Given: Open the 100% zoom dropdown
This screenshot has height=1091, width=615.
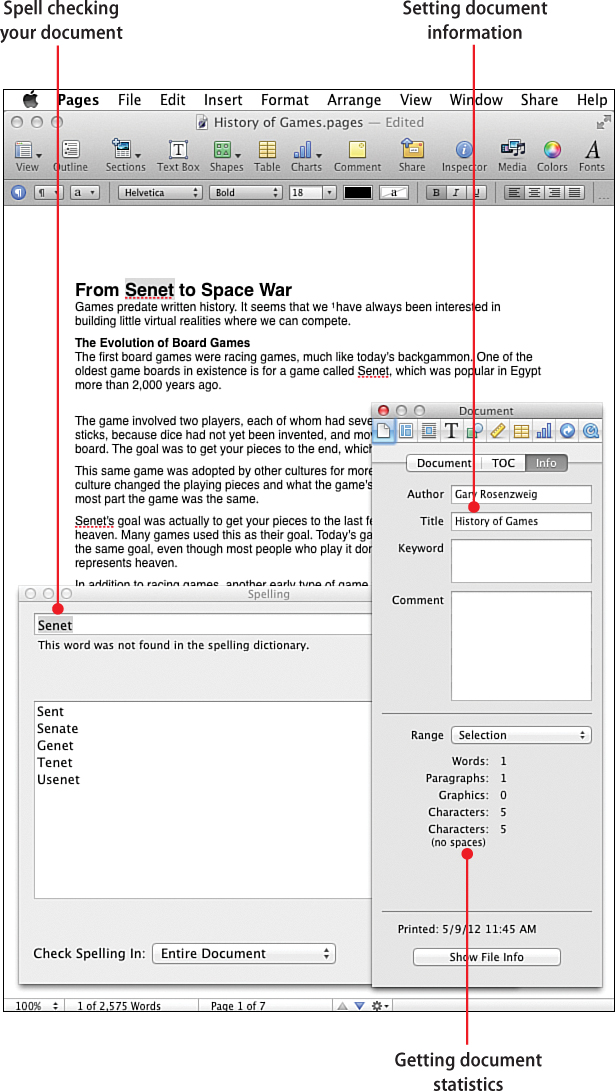Looking at the screenshot, I should (x=36, y=1005).
